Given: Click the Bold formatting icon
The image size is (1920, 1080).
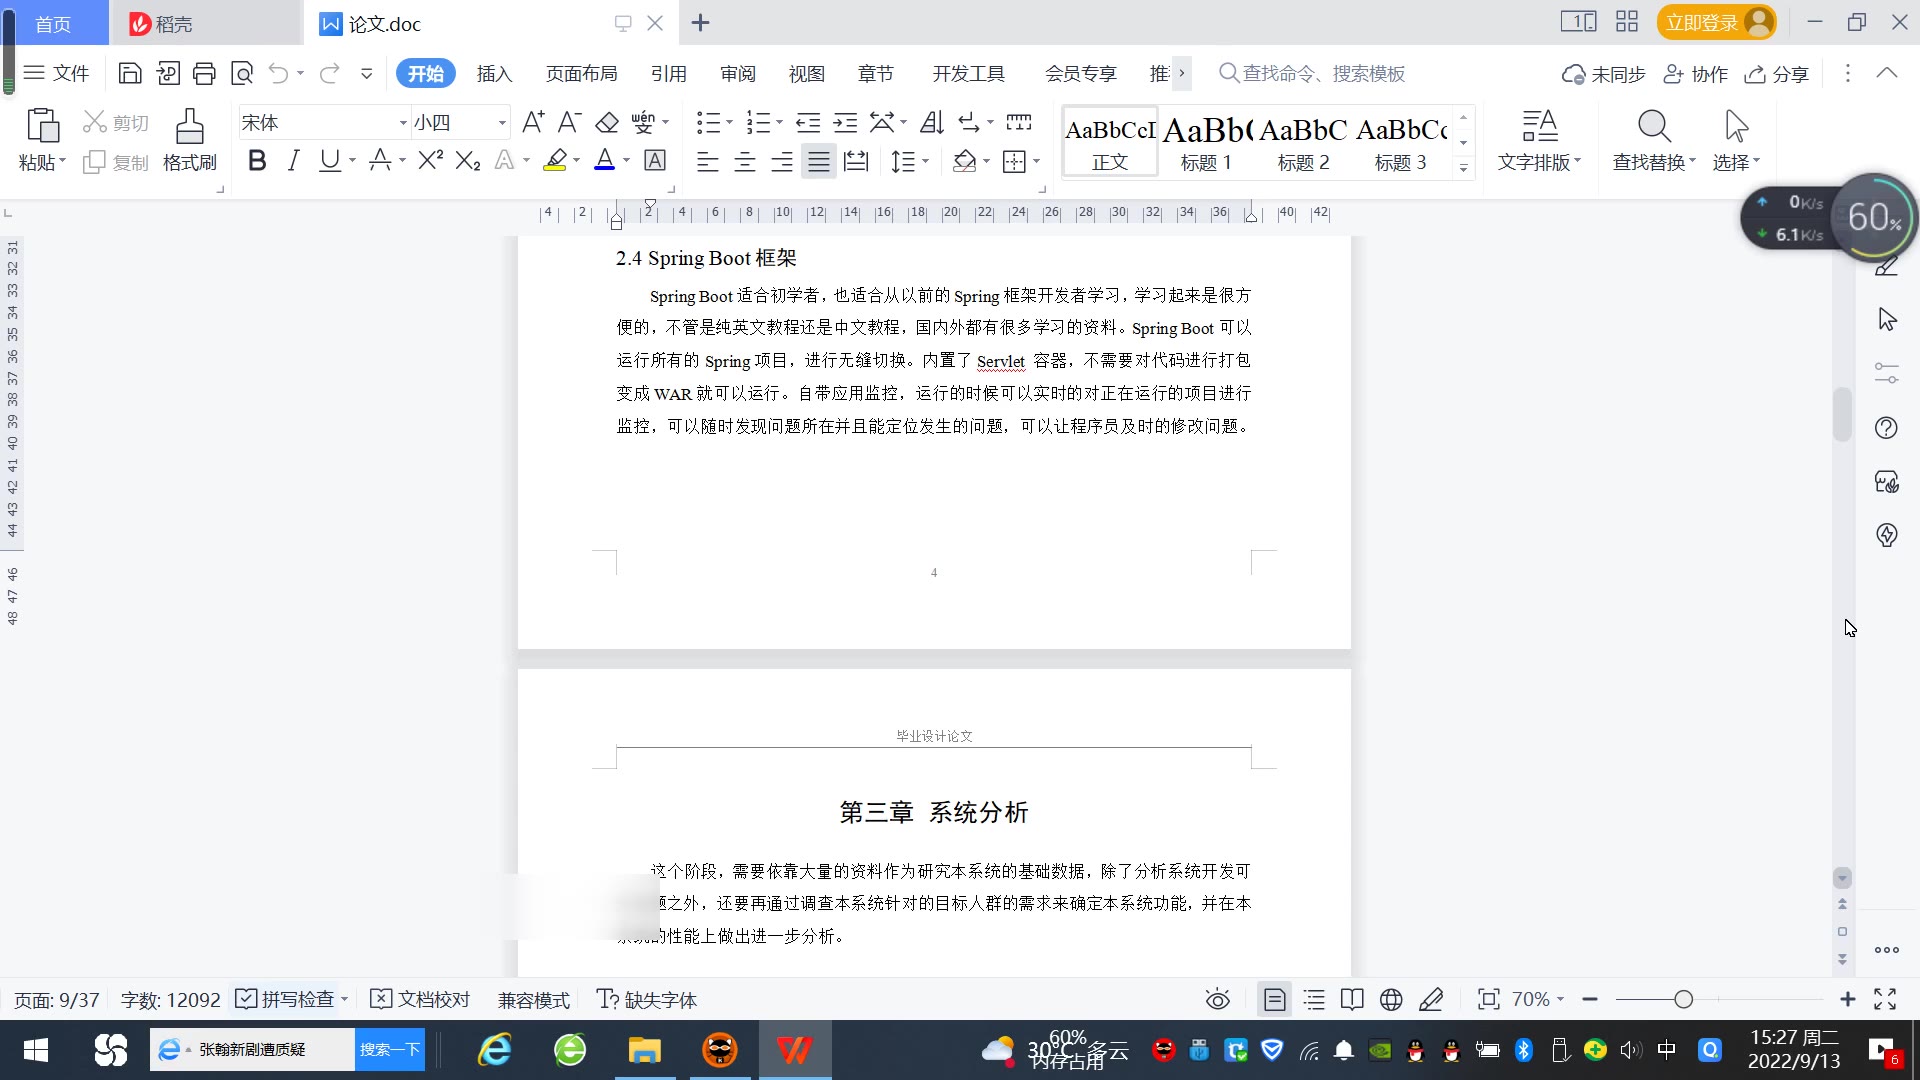Looking at the screenshot, I should pyautogui.click(x=257, y=161).
